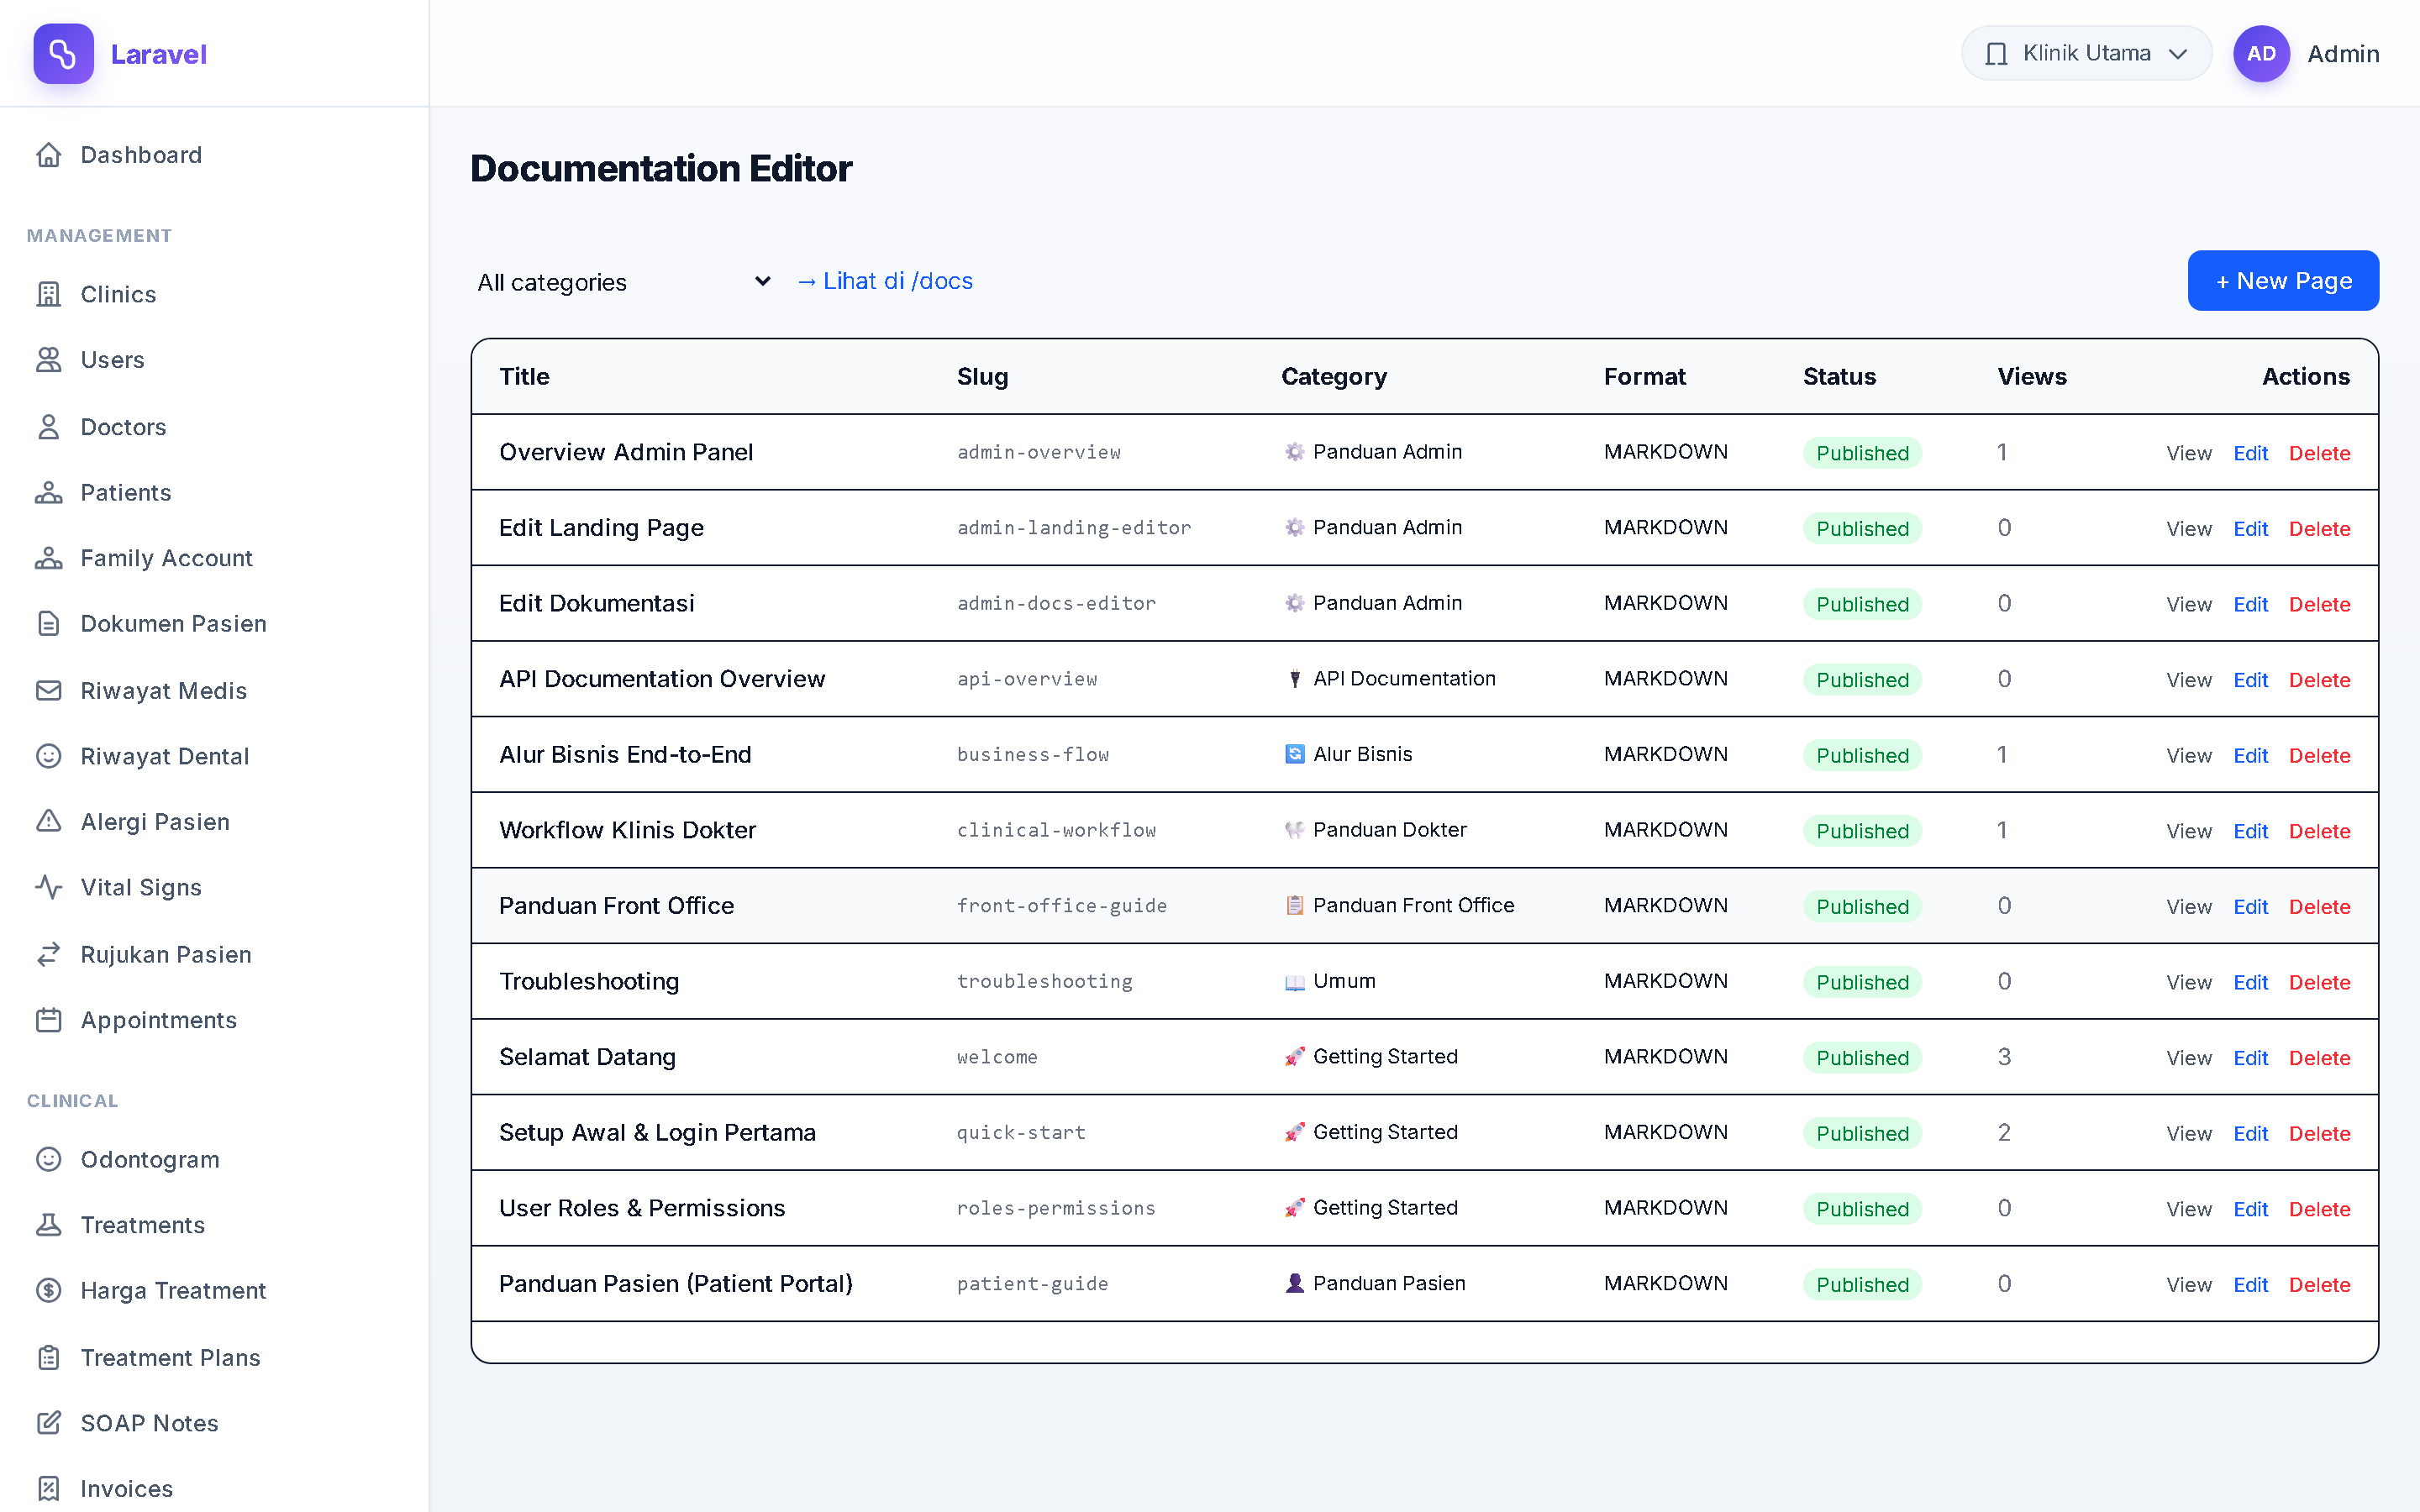Click the Treatment Plans clipboard icon
Viewport: 2420px width, 1512px height.
(x=49, y=1358)
